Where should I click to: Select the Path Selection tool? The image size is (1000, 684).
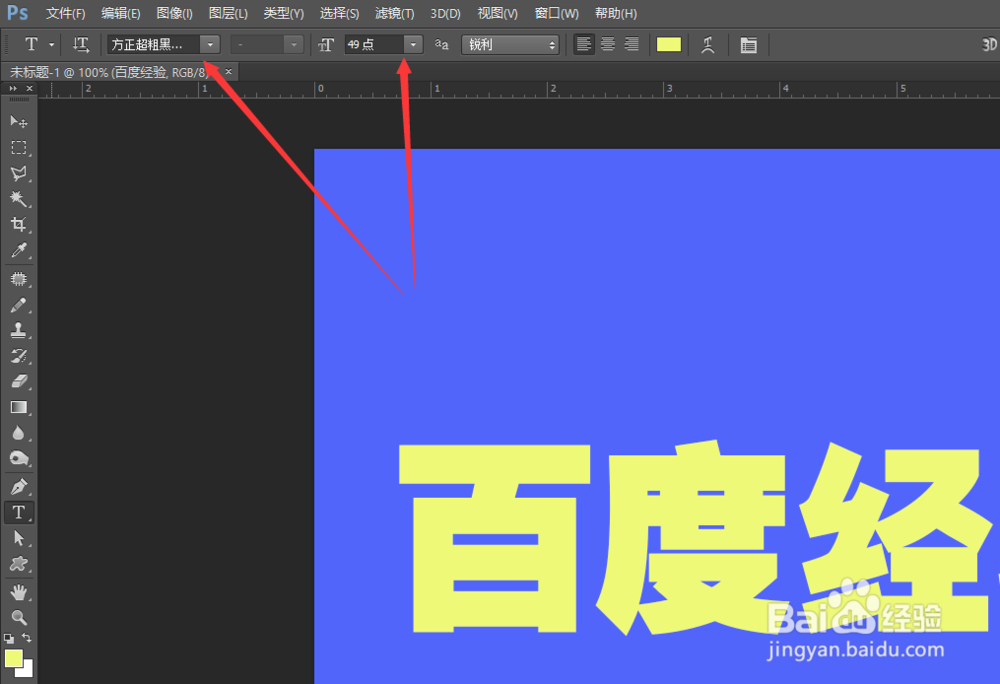[18, 538]
